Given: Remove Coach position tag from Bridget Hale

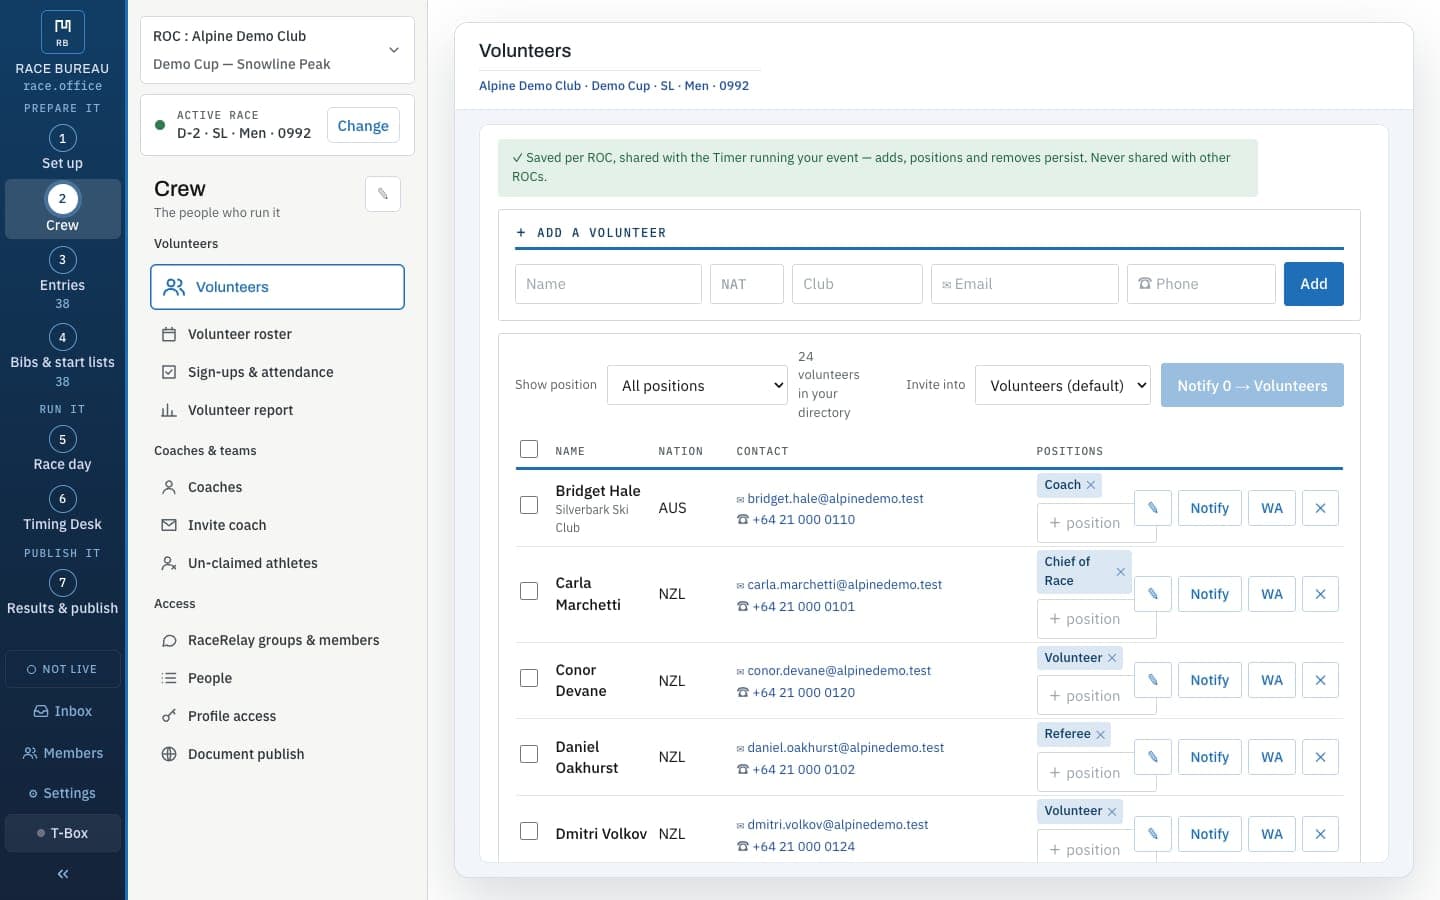Looking at the screenshot, I should point(1091,485).
